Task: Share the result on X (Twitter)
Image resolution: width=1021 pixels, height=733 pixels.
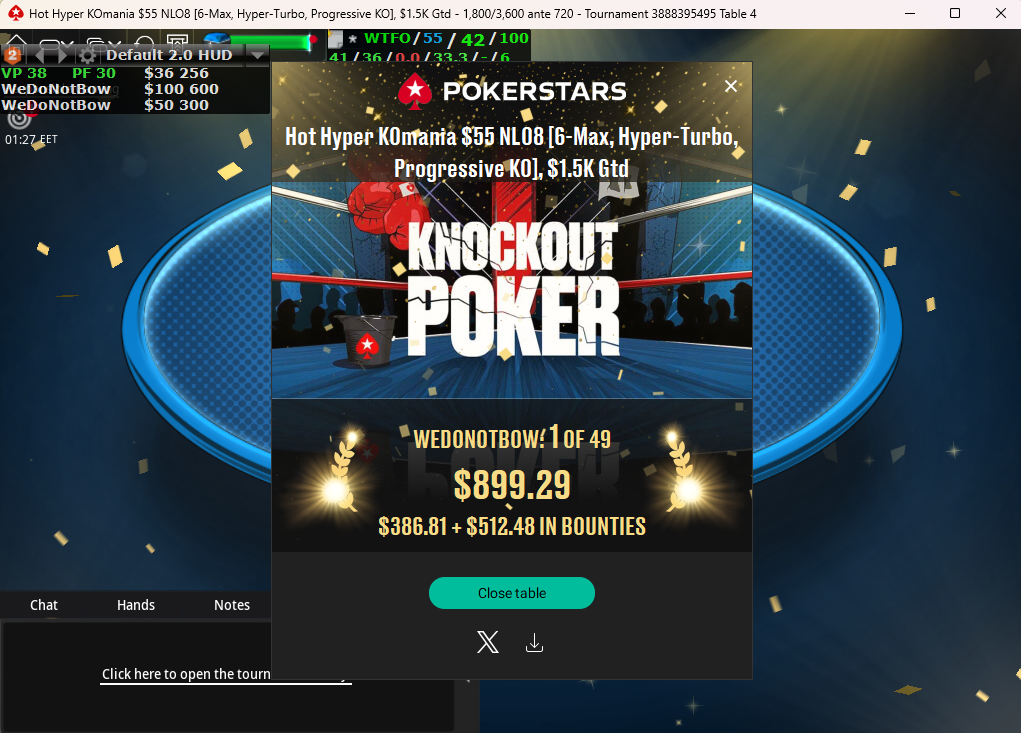Action: [488, 642]
